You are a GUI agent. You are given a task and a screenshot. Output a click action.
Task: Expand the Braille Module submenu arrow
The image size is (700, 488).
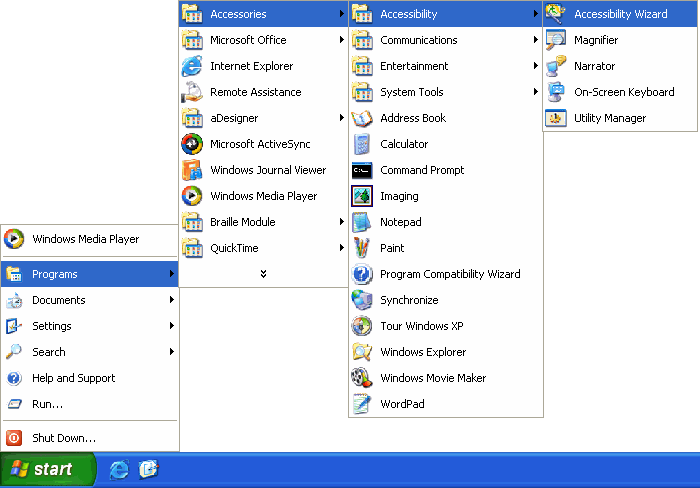point(341,222)
